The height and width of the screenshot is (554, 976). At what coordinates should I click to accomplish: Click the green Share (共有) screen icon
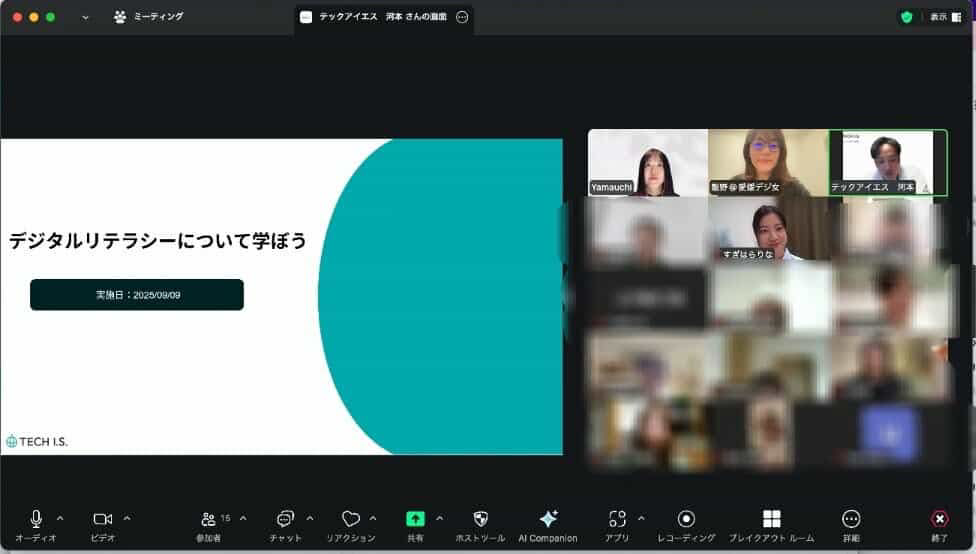tap(415, 519)
